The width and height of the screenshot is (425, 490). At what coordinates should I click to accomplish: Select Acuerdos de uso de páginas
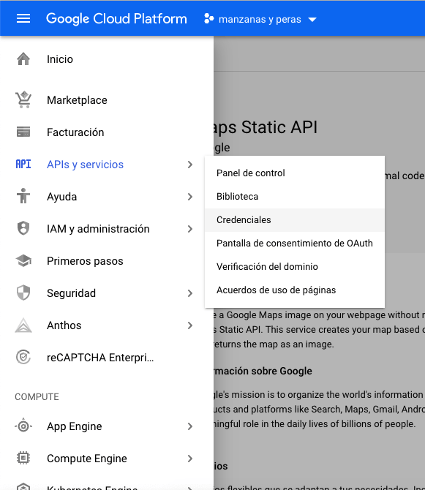click(x=295, y=290)
